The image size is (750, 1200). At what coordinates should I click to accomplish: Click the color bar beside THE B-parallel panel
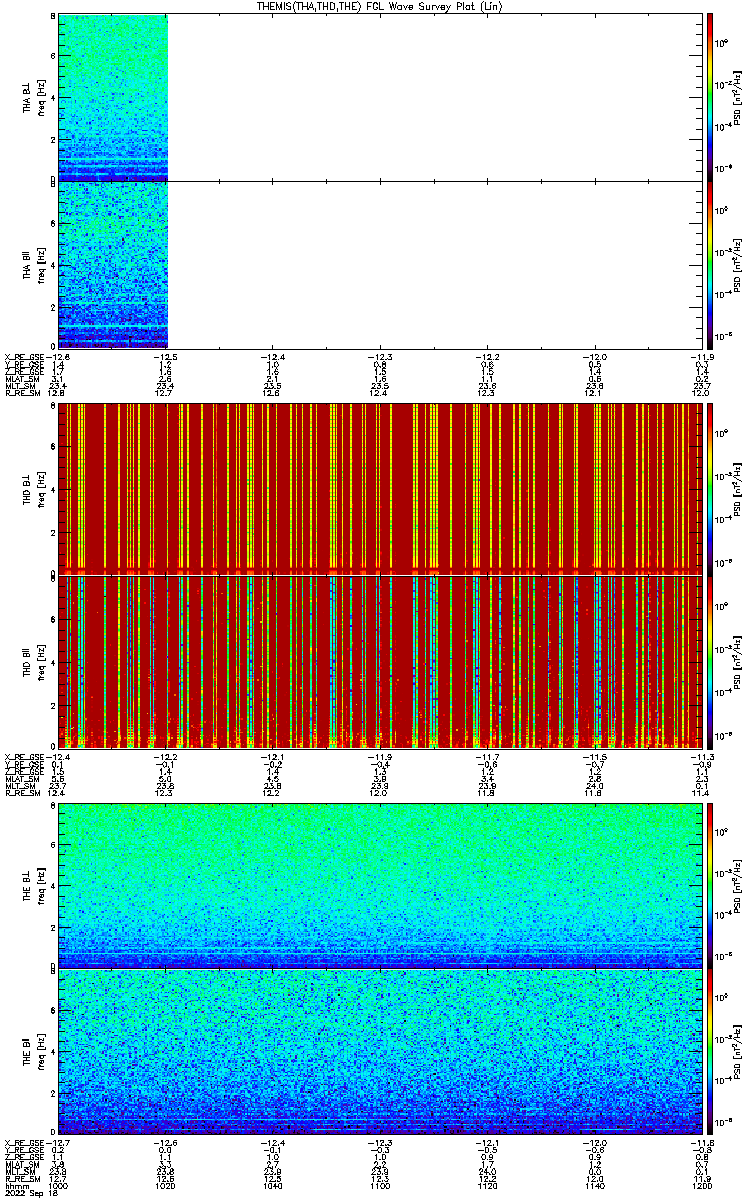click(x=709, y=1051)
